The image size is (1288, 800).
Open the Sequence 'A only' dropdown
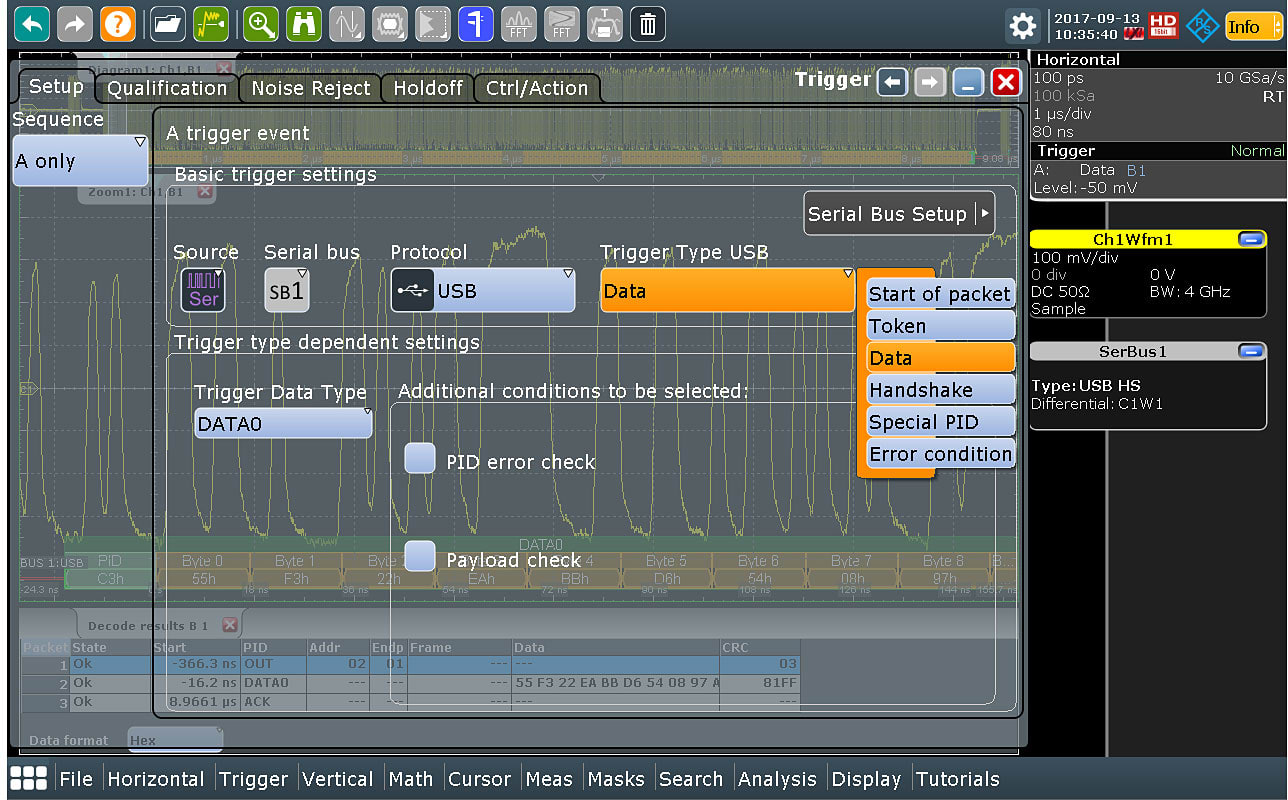(80, 161)
